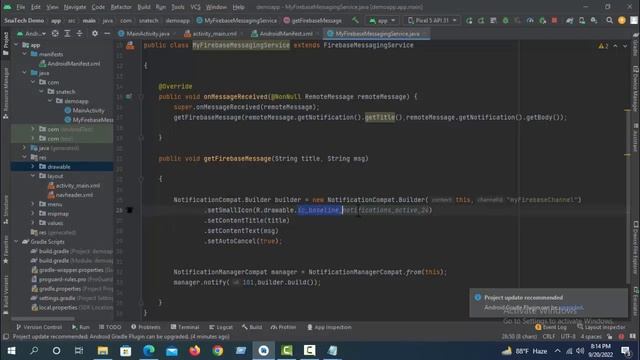Open the VCS menu

(x=196, y=7)
